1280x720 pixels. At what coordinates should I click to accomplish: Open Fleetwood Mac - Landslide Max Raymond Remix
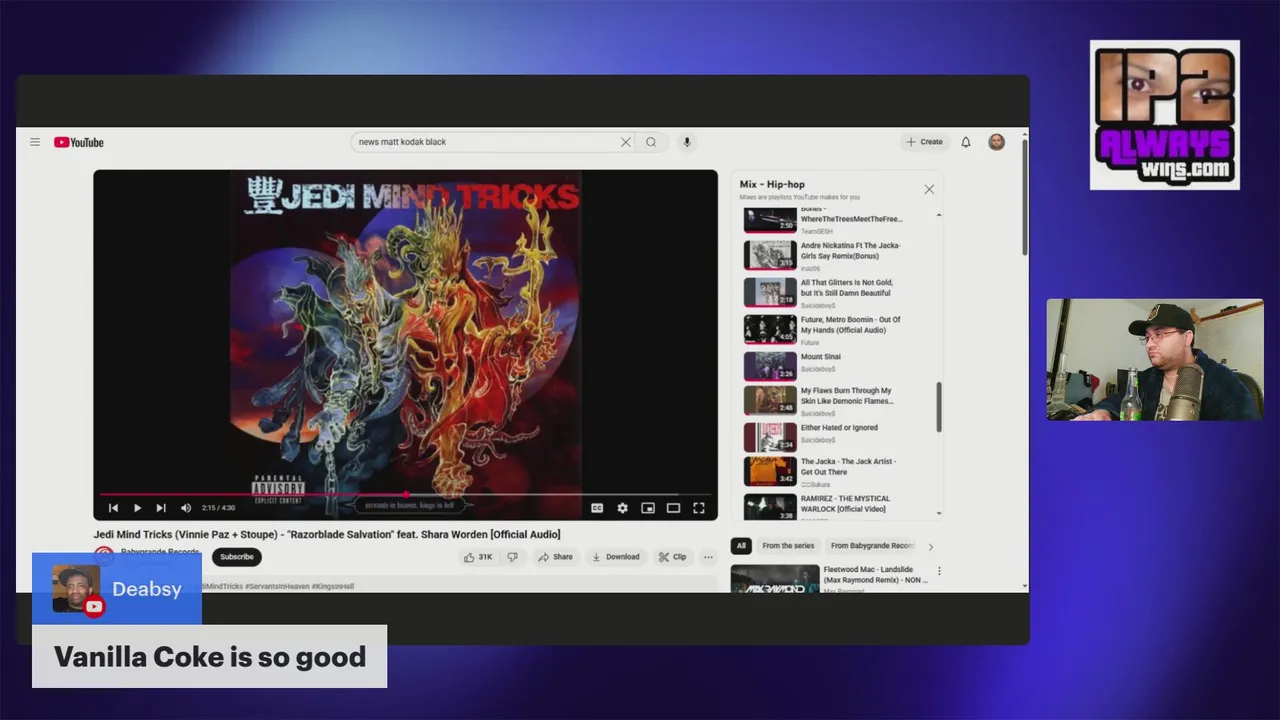click(x=876, y=575)
